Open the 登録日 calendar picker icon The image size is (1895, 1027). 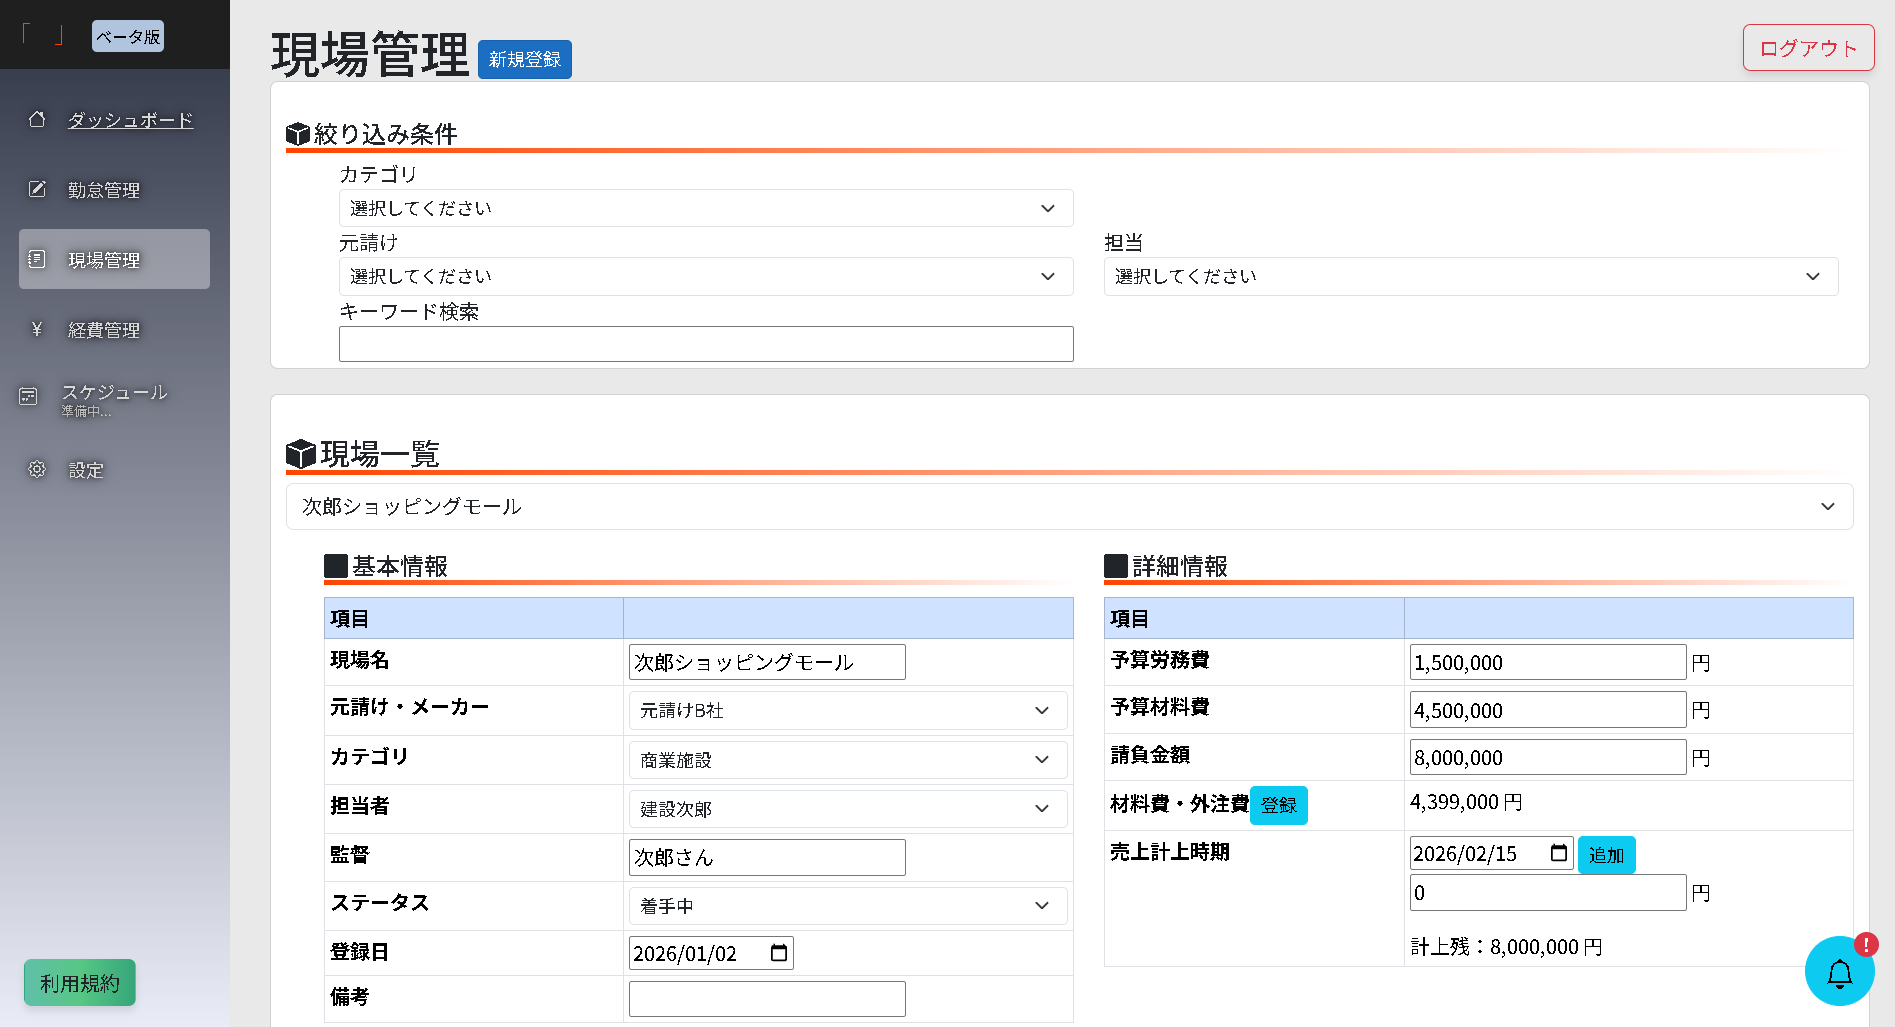pos(778,952)
